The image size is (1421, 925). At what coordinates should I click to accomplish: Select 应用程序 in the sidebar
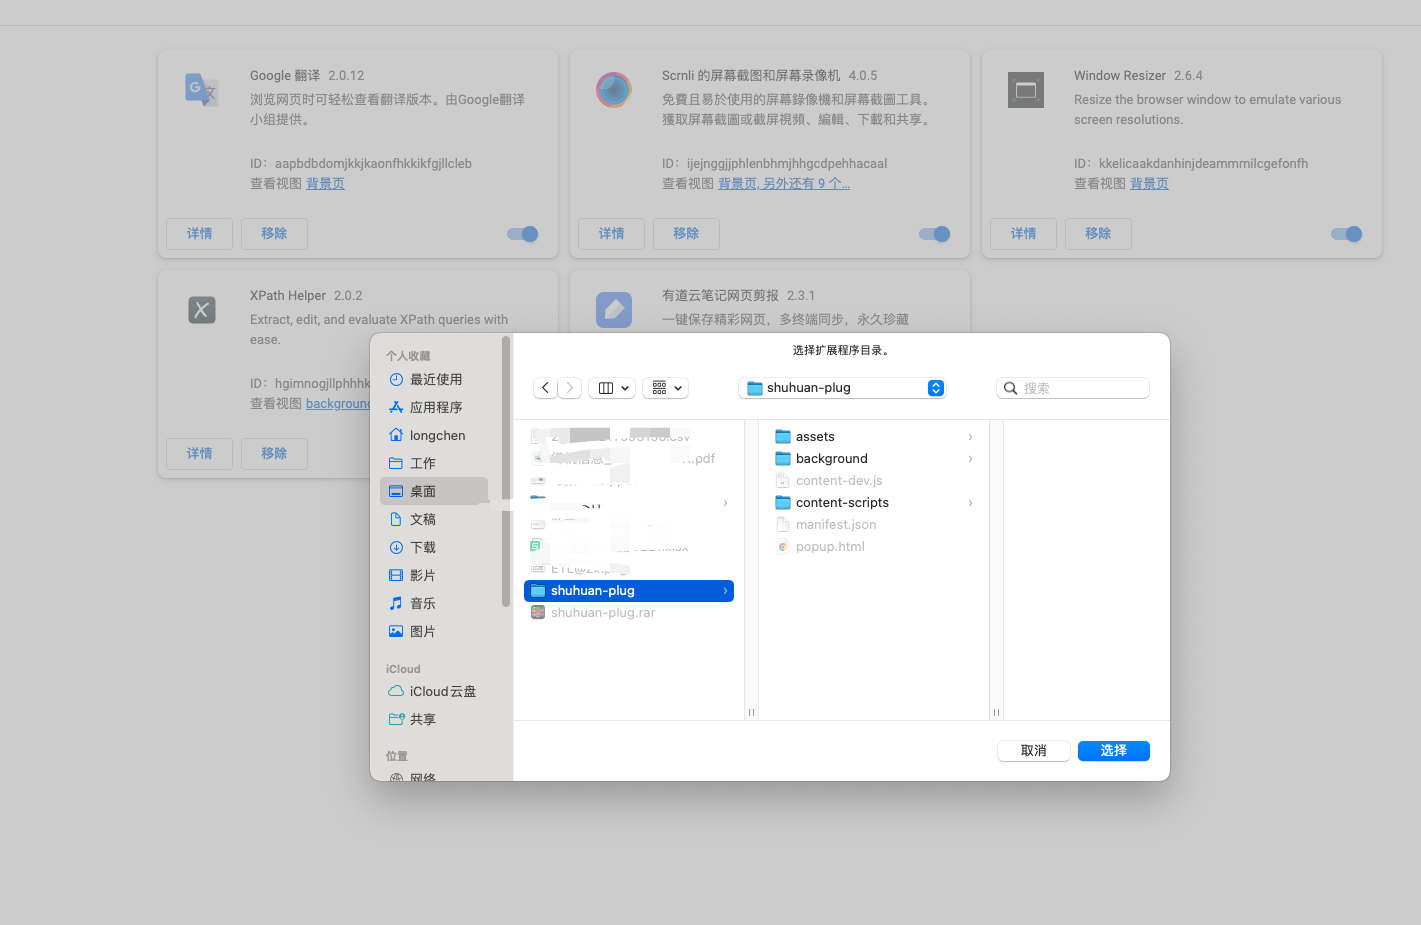coord(434,408)
